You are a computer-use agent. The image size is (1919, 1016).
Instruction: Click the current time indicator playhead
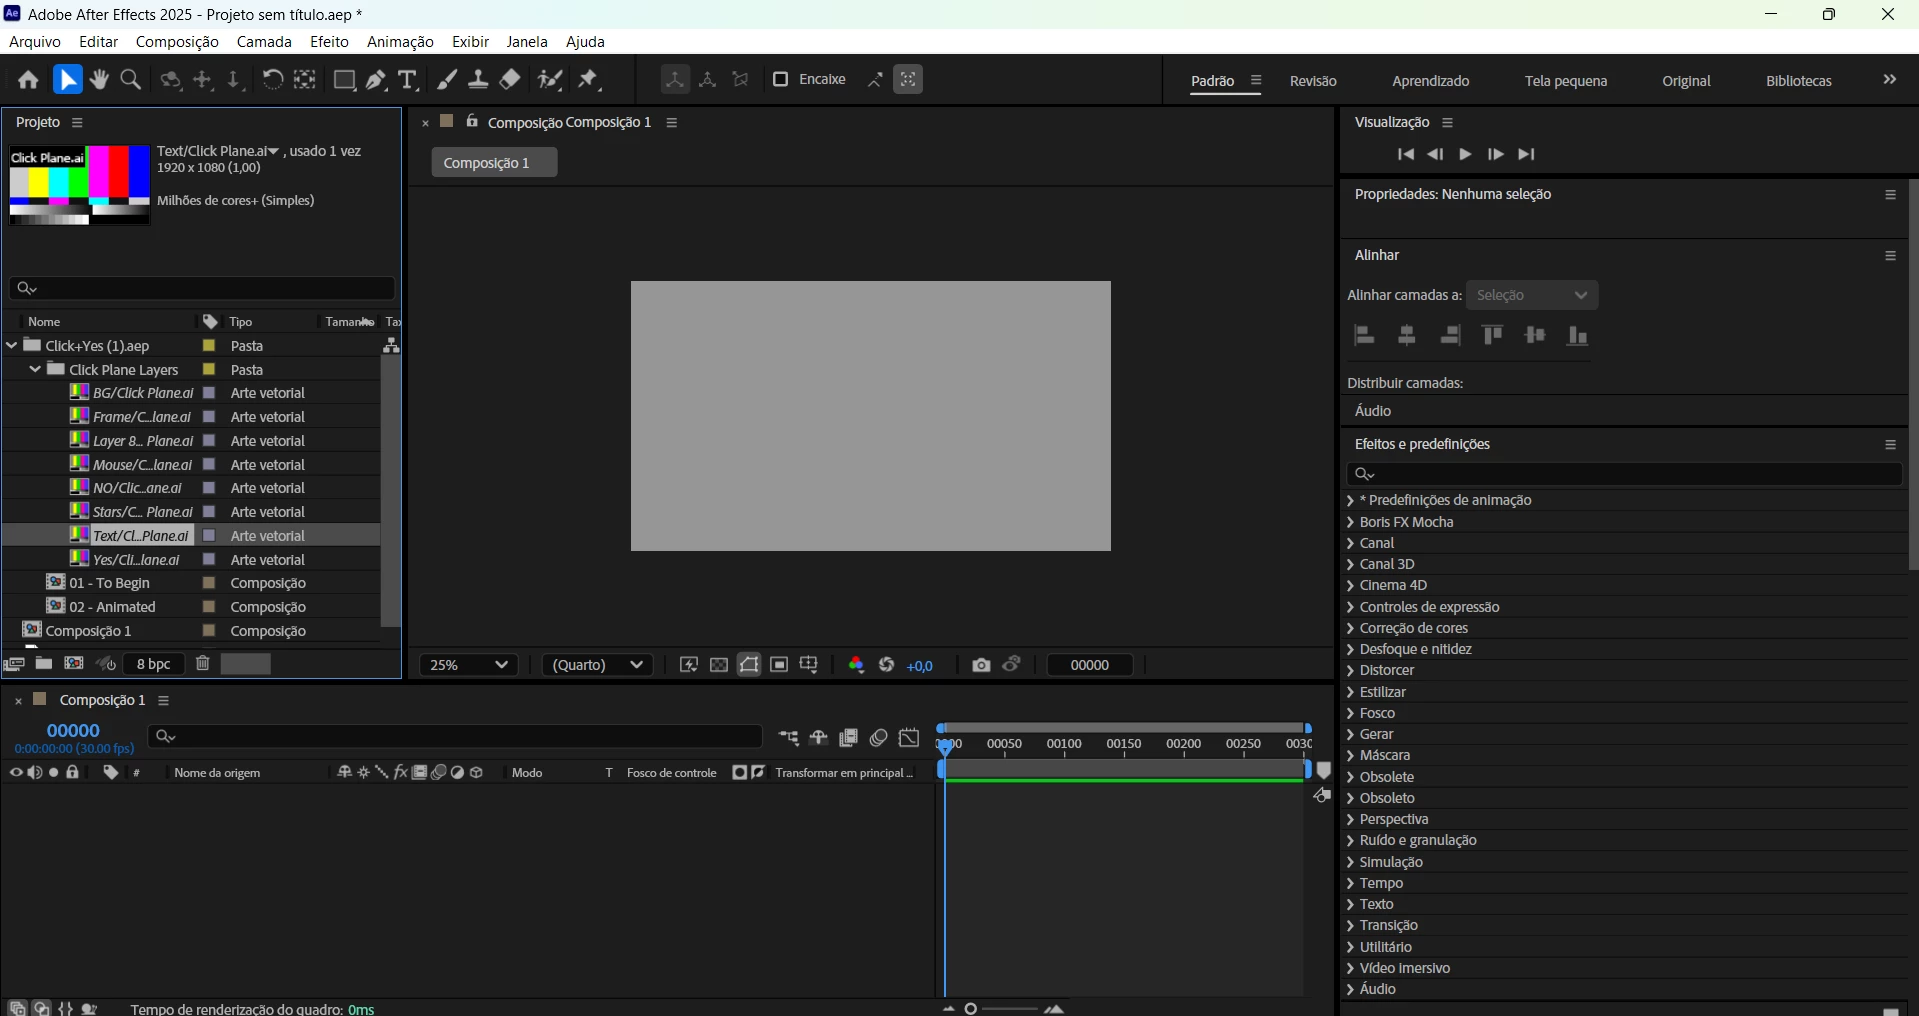945,746
